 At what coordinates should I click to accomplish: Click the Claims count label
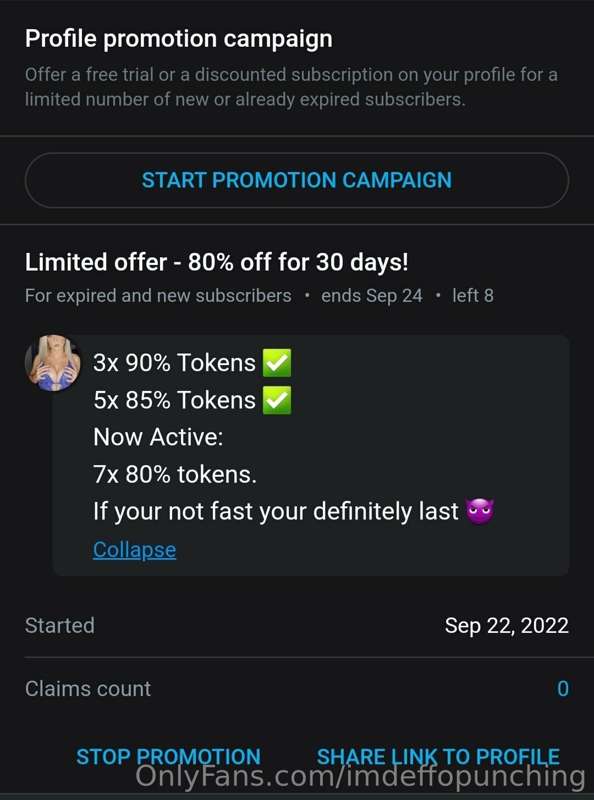pyautogui.click(x=88, y=689)
